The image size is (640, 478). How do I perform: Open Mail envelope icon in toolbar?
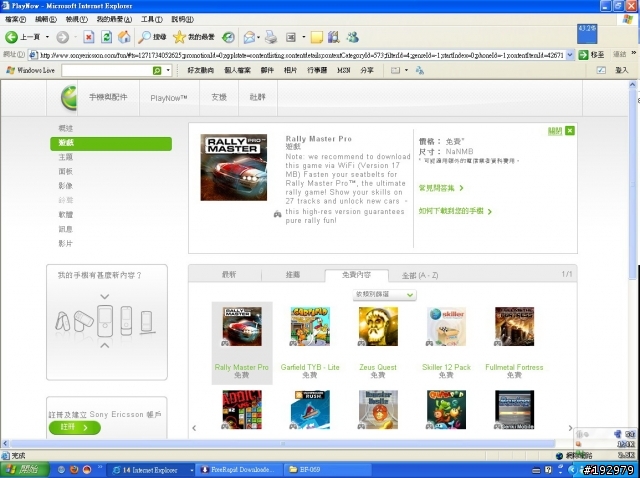click(x=249, y=37)
